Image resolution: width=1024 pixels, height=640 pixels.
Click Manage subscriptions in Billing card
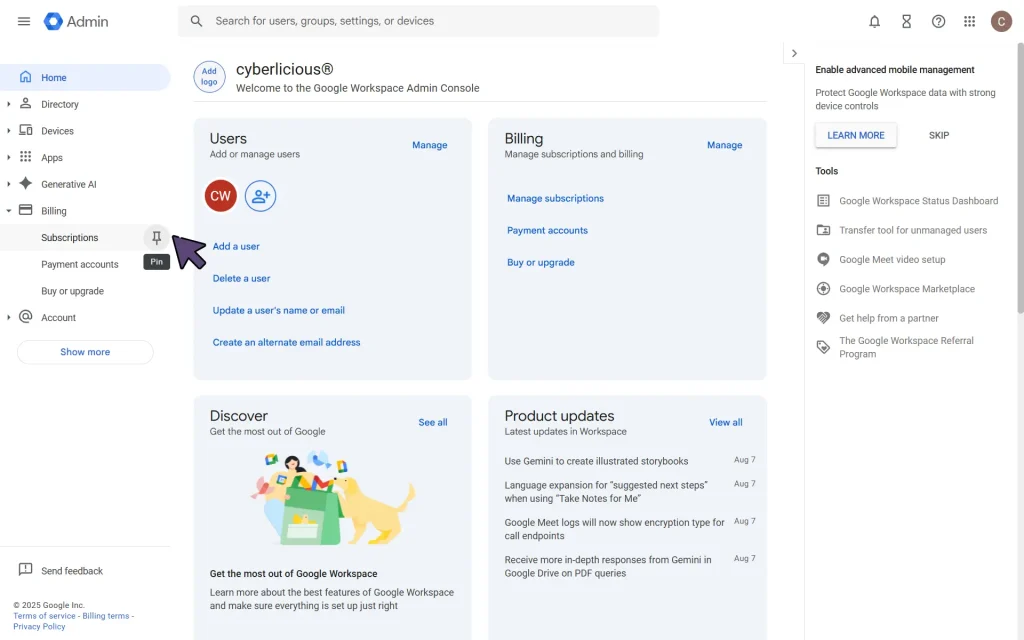[555, 199]
